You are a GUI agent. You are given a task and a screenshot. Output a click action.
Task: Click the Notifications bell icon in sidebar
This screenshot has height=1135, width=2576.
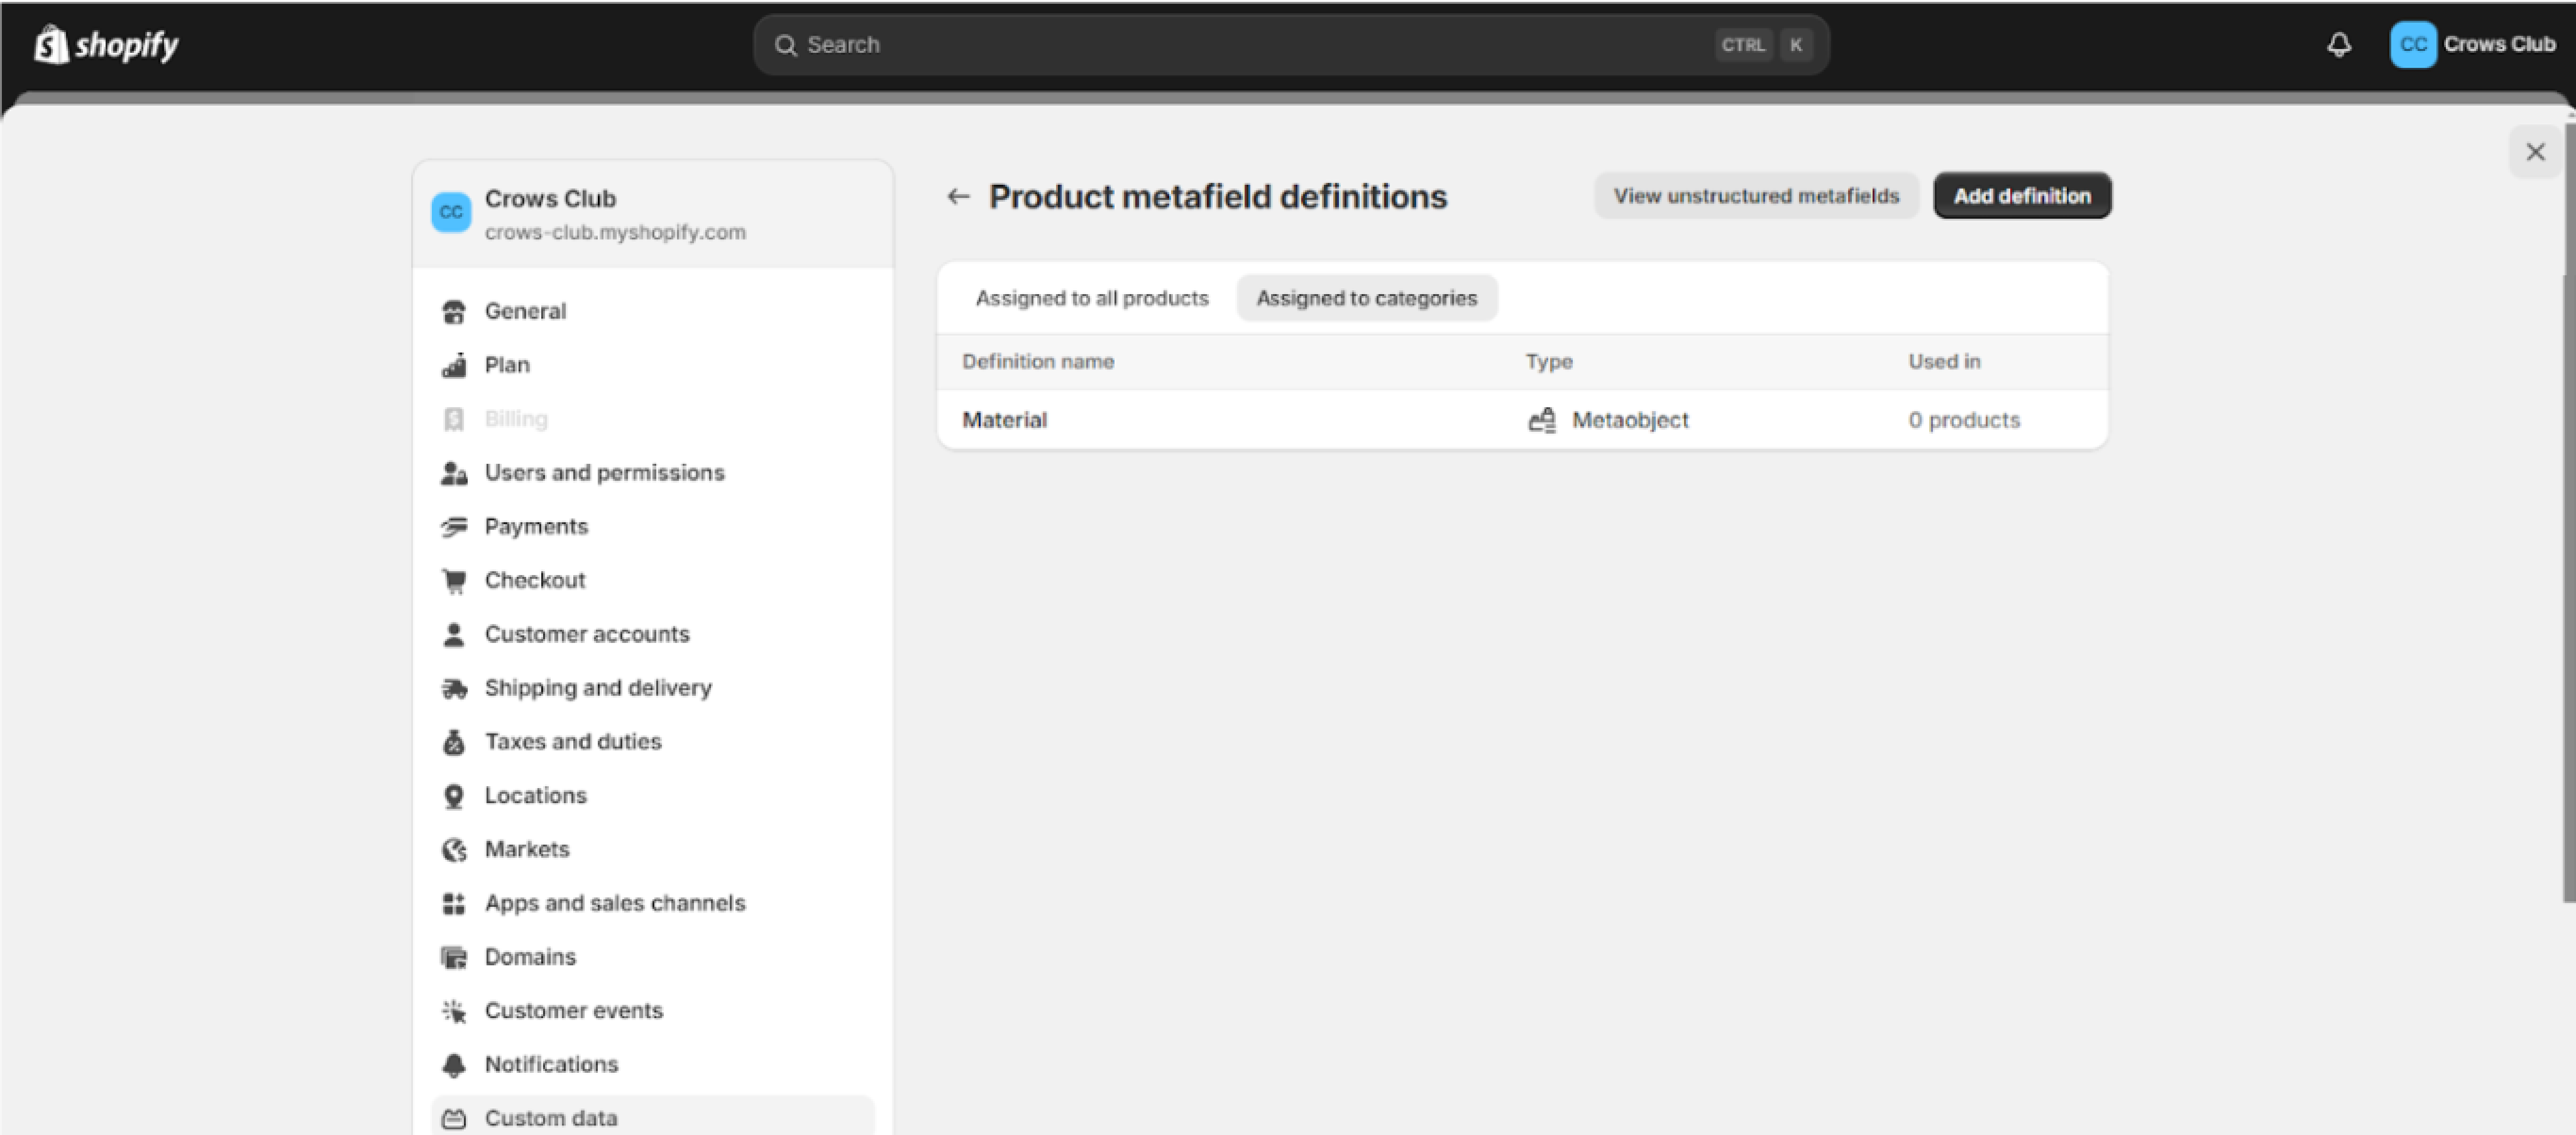[x=454, y=1065]
